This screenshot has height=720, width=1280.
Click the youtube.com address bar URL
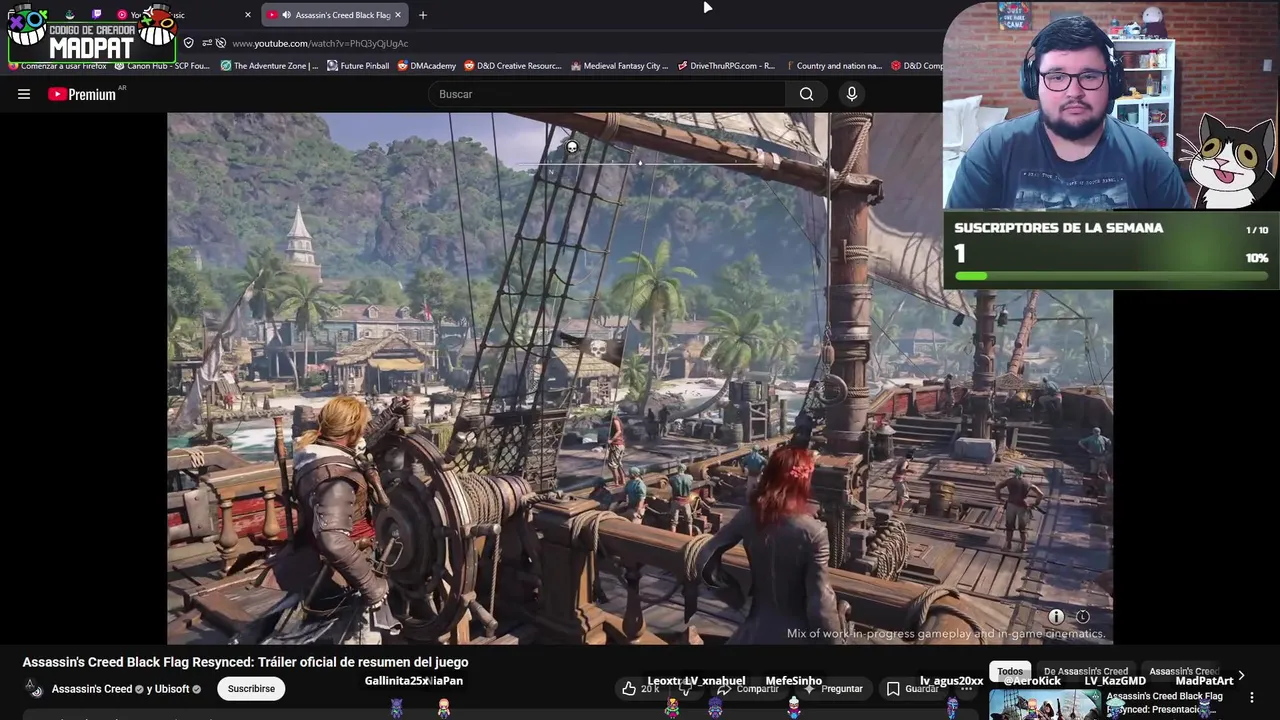pos(320,44)
